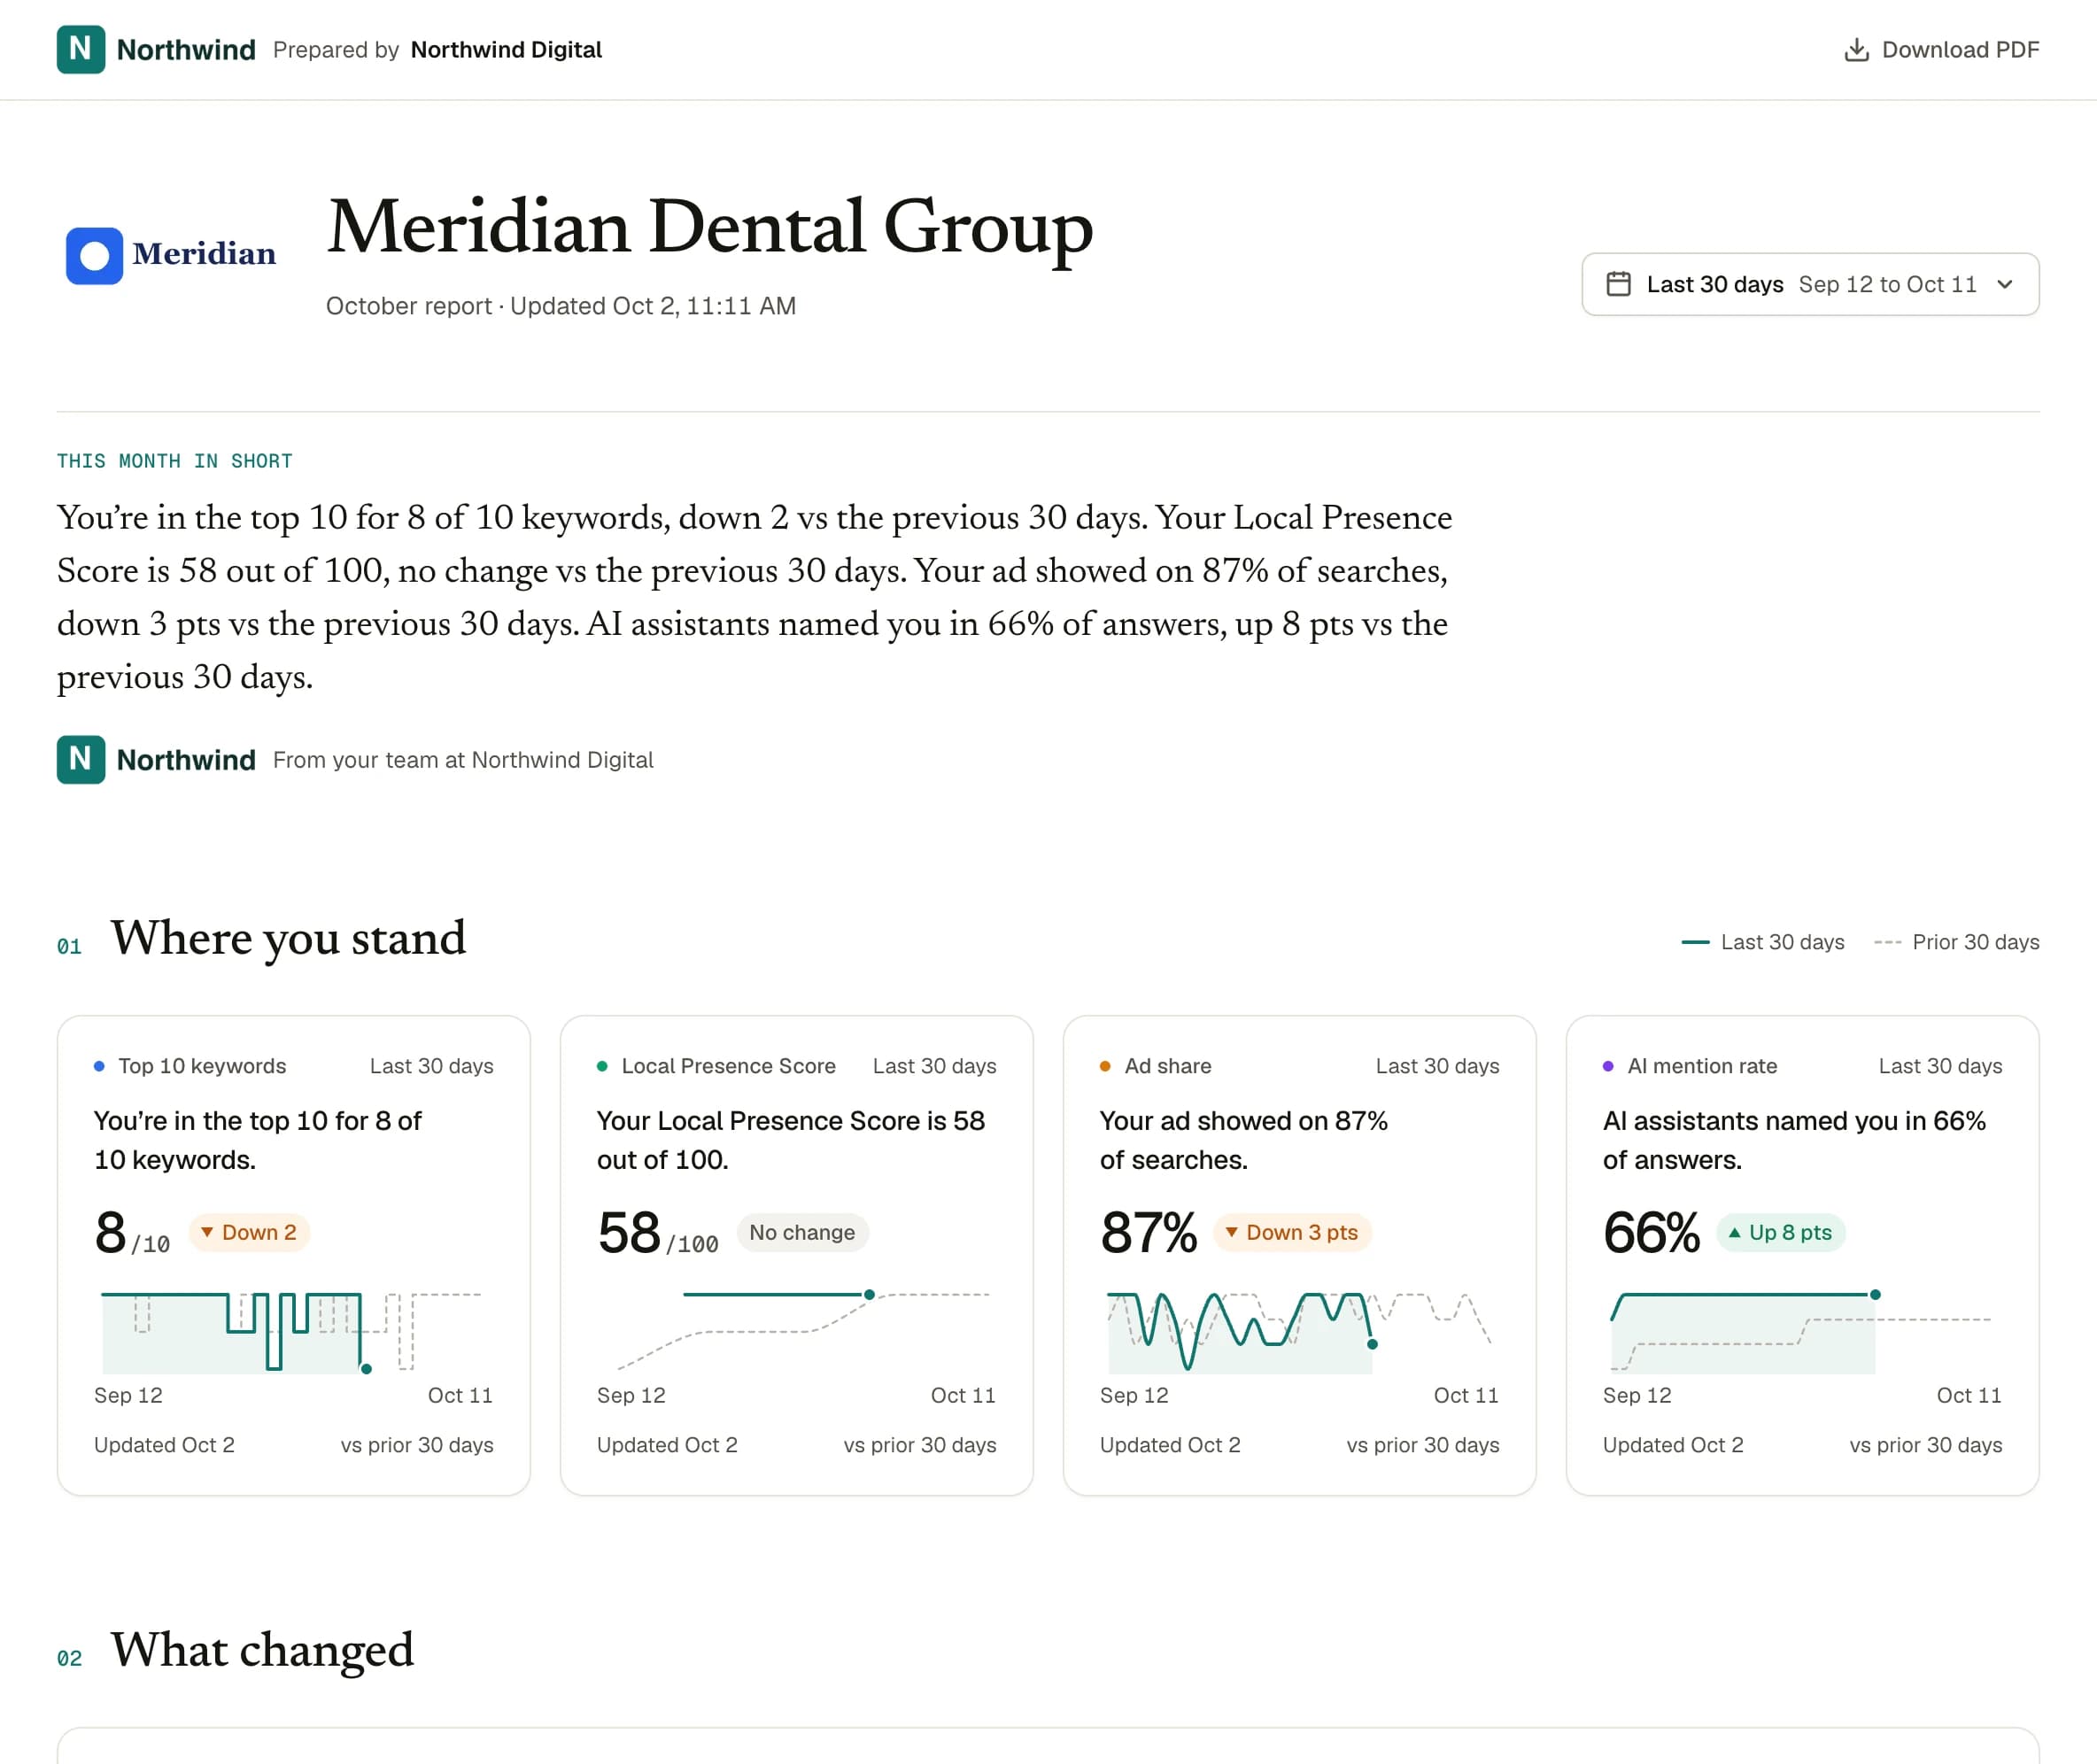Click 'From your team at Northwind Digital' text
The height and width of the screenshot is (1764, 2097).
tap(463, 760)
